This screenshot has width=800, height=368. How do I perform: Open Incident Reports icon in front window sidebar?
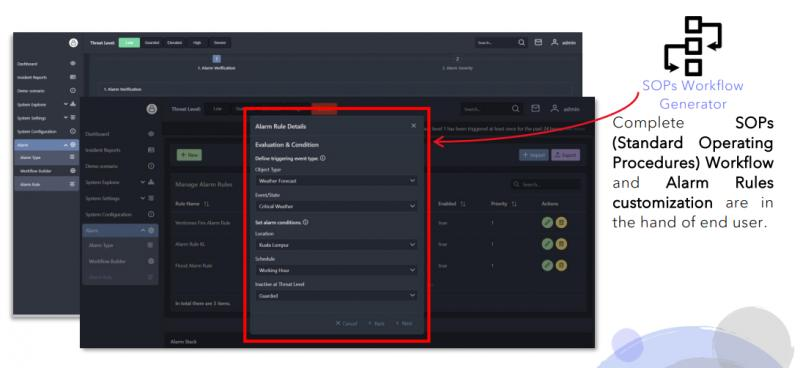click(151, 150)
